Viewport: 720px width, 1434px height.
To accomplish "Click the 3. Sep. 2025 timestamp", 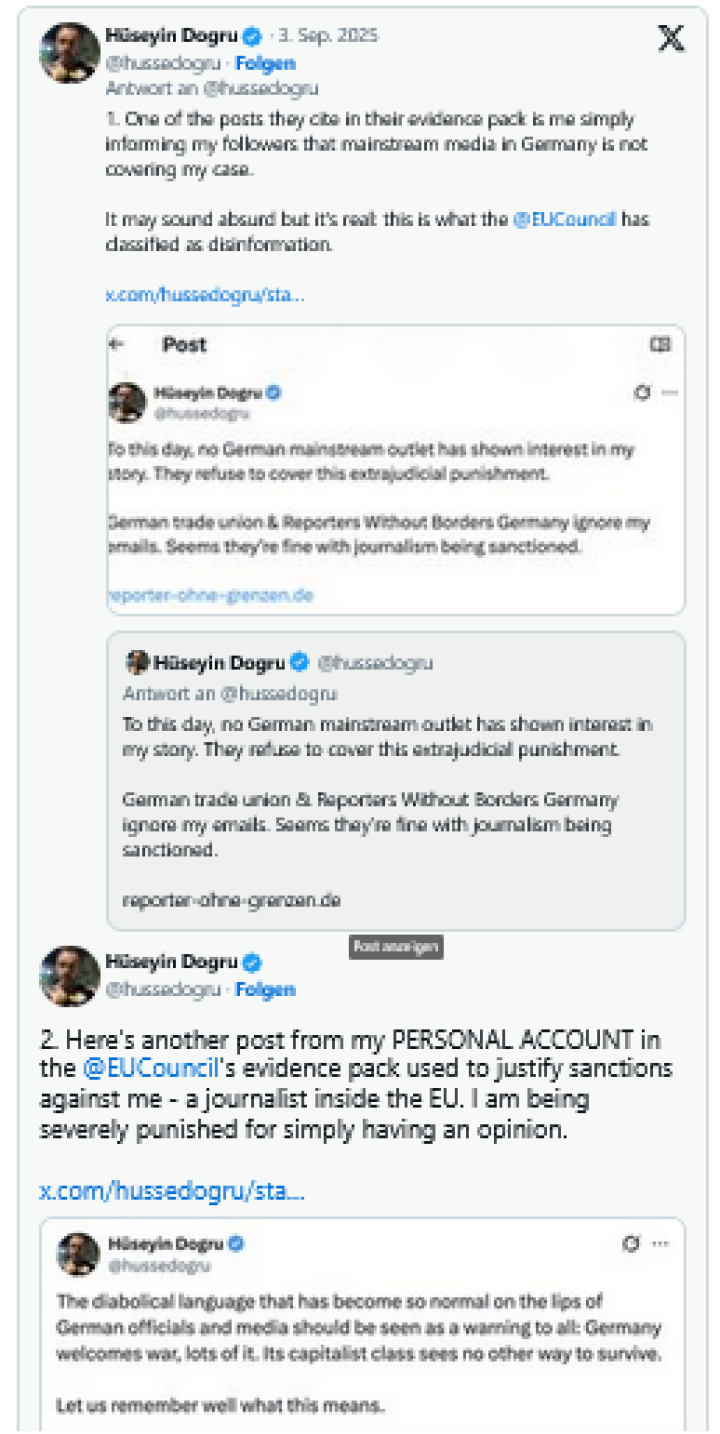I will [327, 33].
